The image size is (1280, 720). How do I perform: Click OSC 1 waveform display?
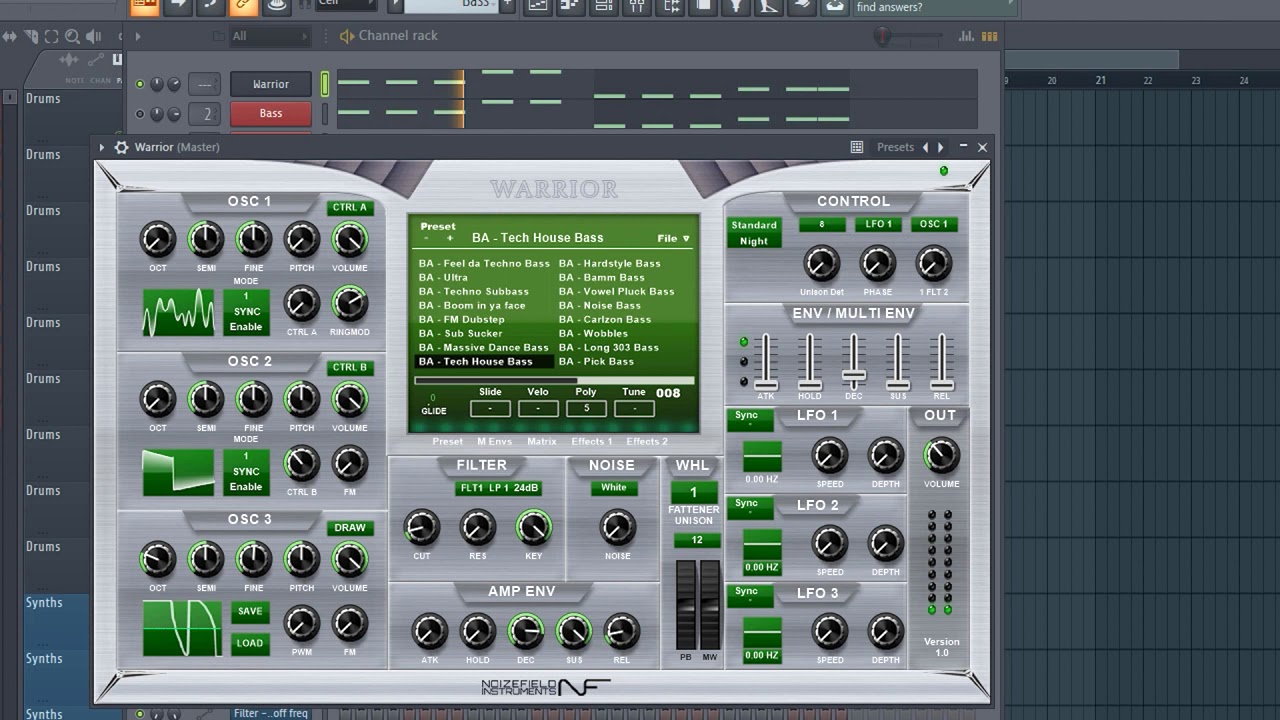[x=179, y=312]
